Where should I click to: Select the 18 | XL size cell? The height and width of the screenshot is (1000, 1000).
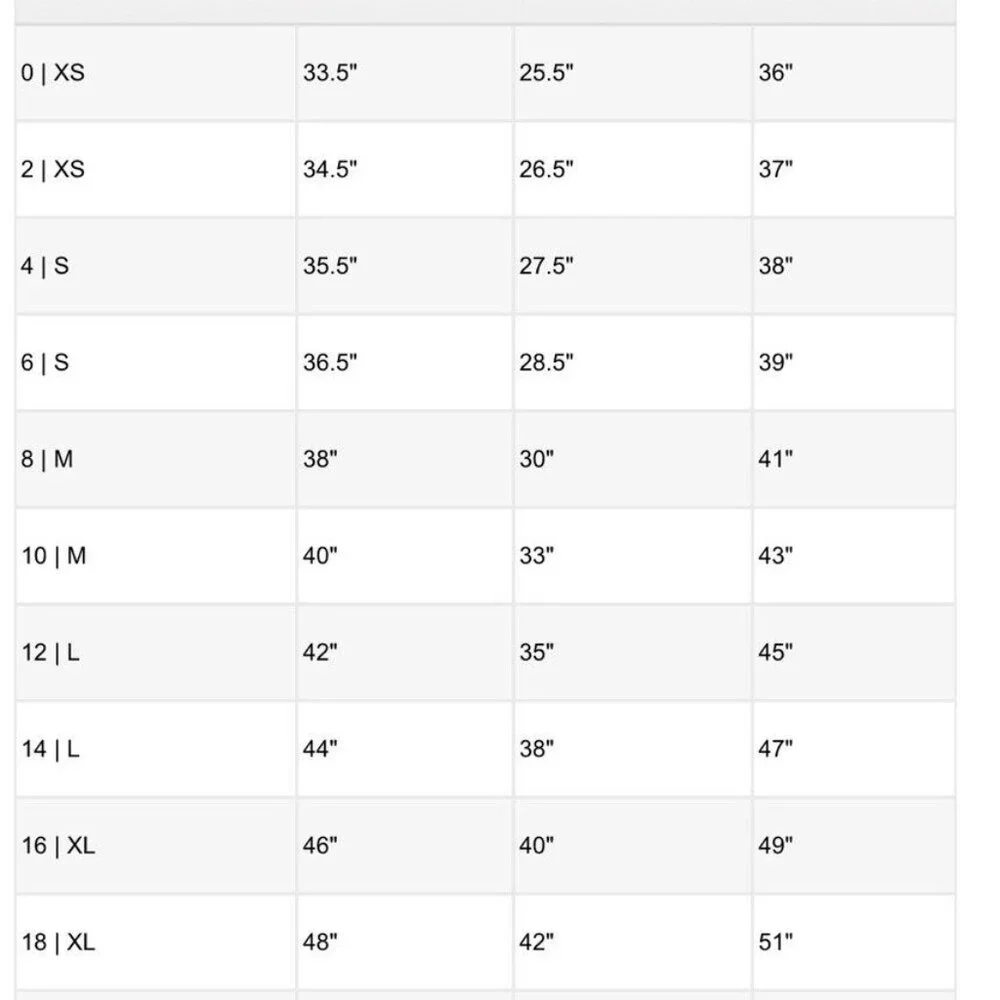point(156,943)
